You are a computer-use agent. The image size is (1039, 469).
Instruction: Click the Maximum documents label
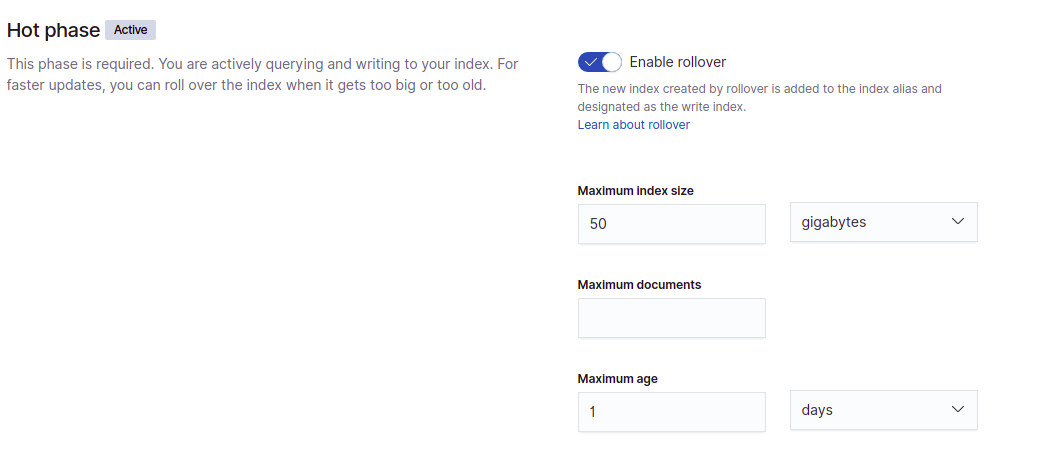pyautogui.click(x=639, y=284)
